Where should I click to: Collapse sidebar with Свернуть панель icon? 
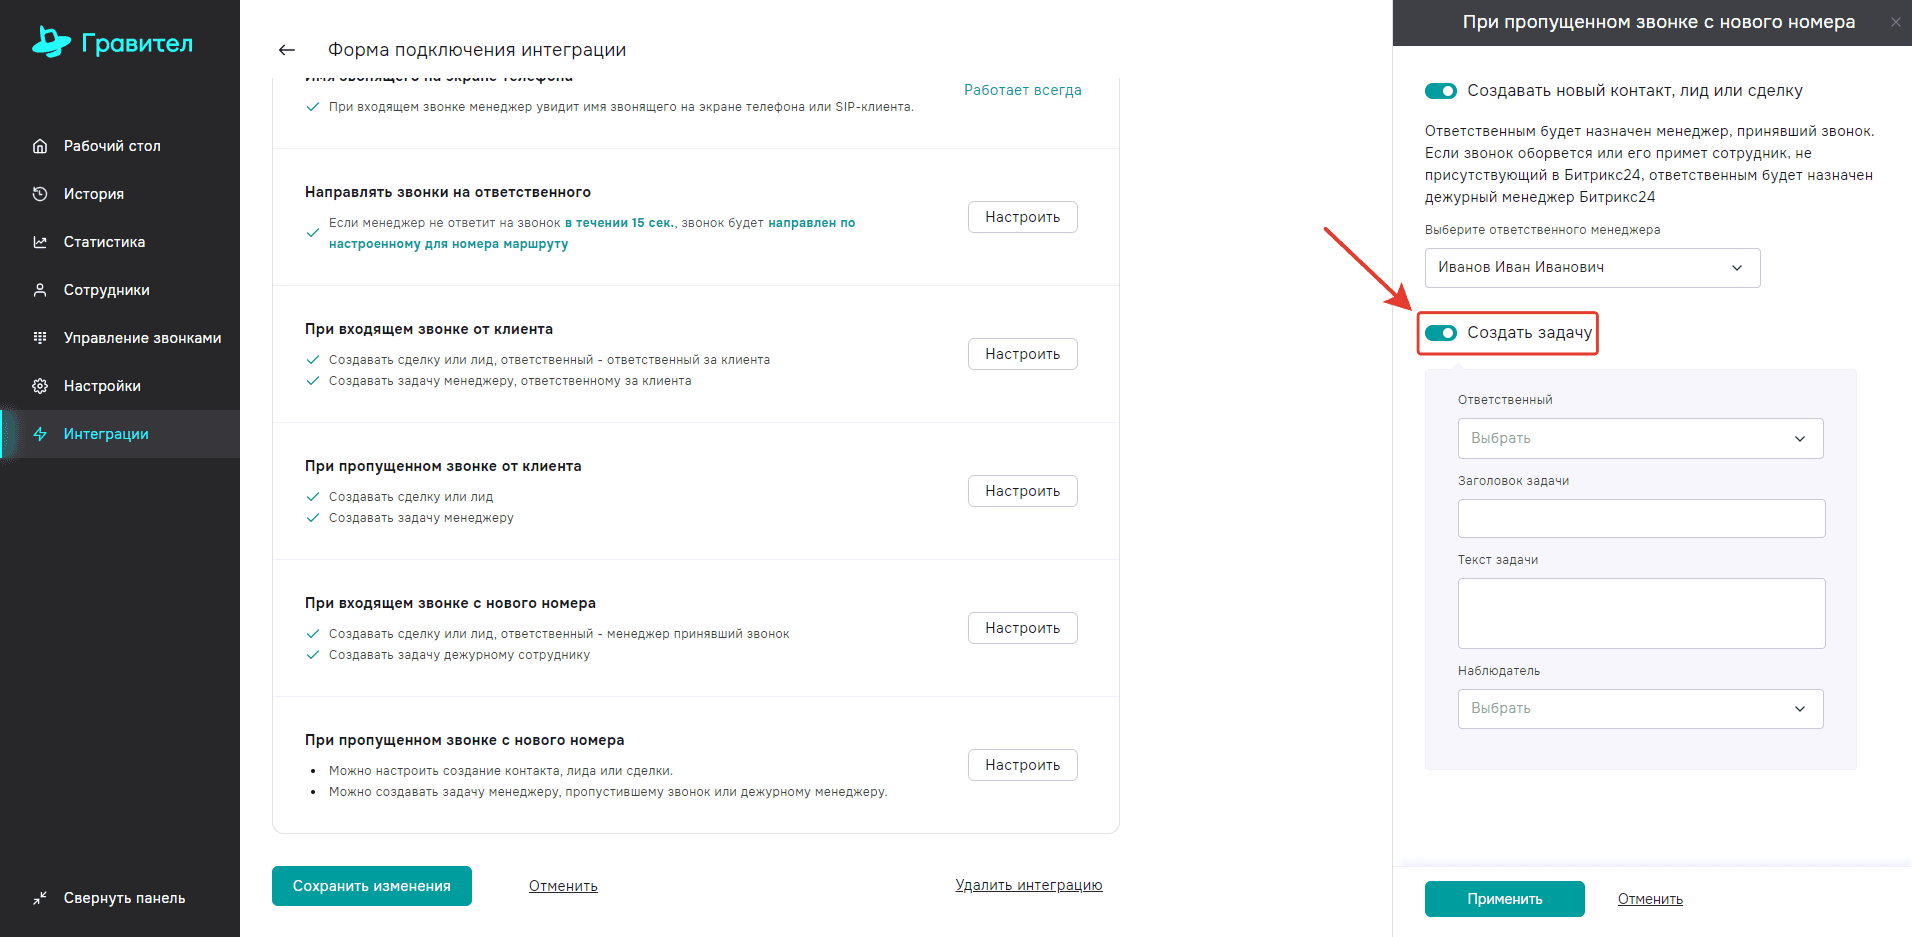tap(40, 898)
